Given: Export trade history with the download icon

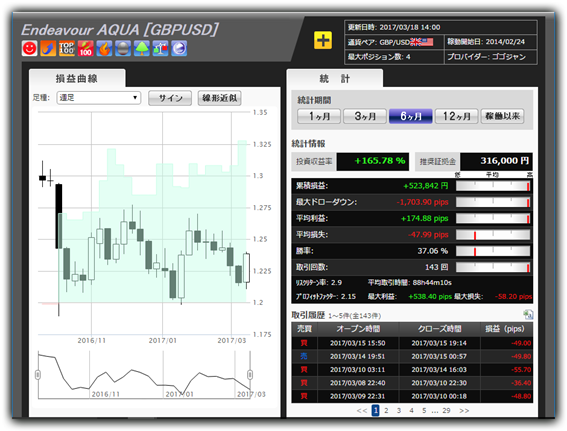Looking at the screenshot, I should 528,314.
